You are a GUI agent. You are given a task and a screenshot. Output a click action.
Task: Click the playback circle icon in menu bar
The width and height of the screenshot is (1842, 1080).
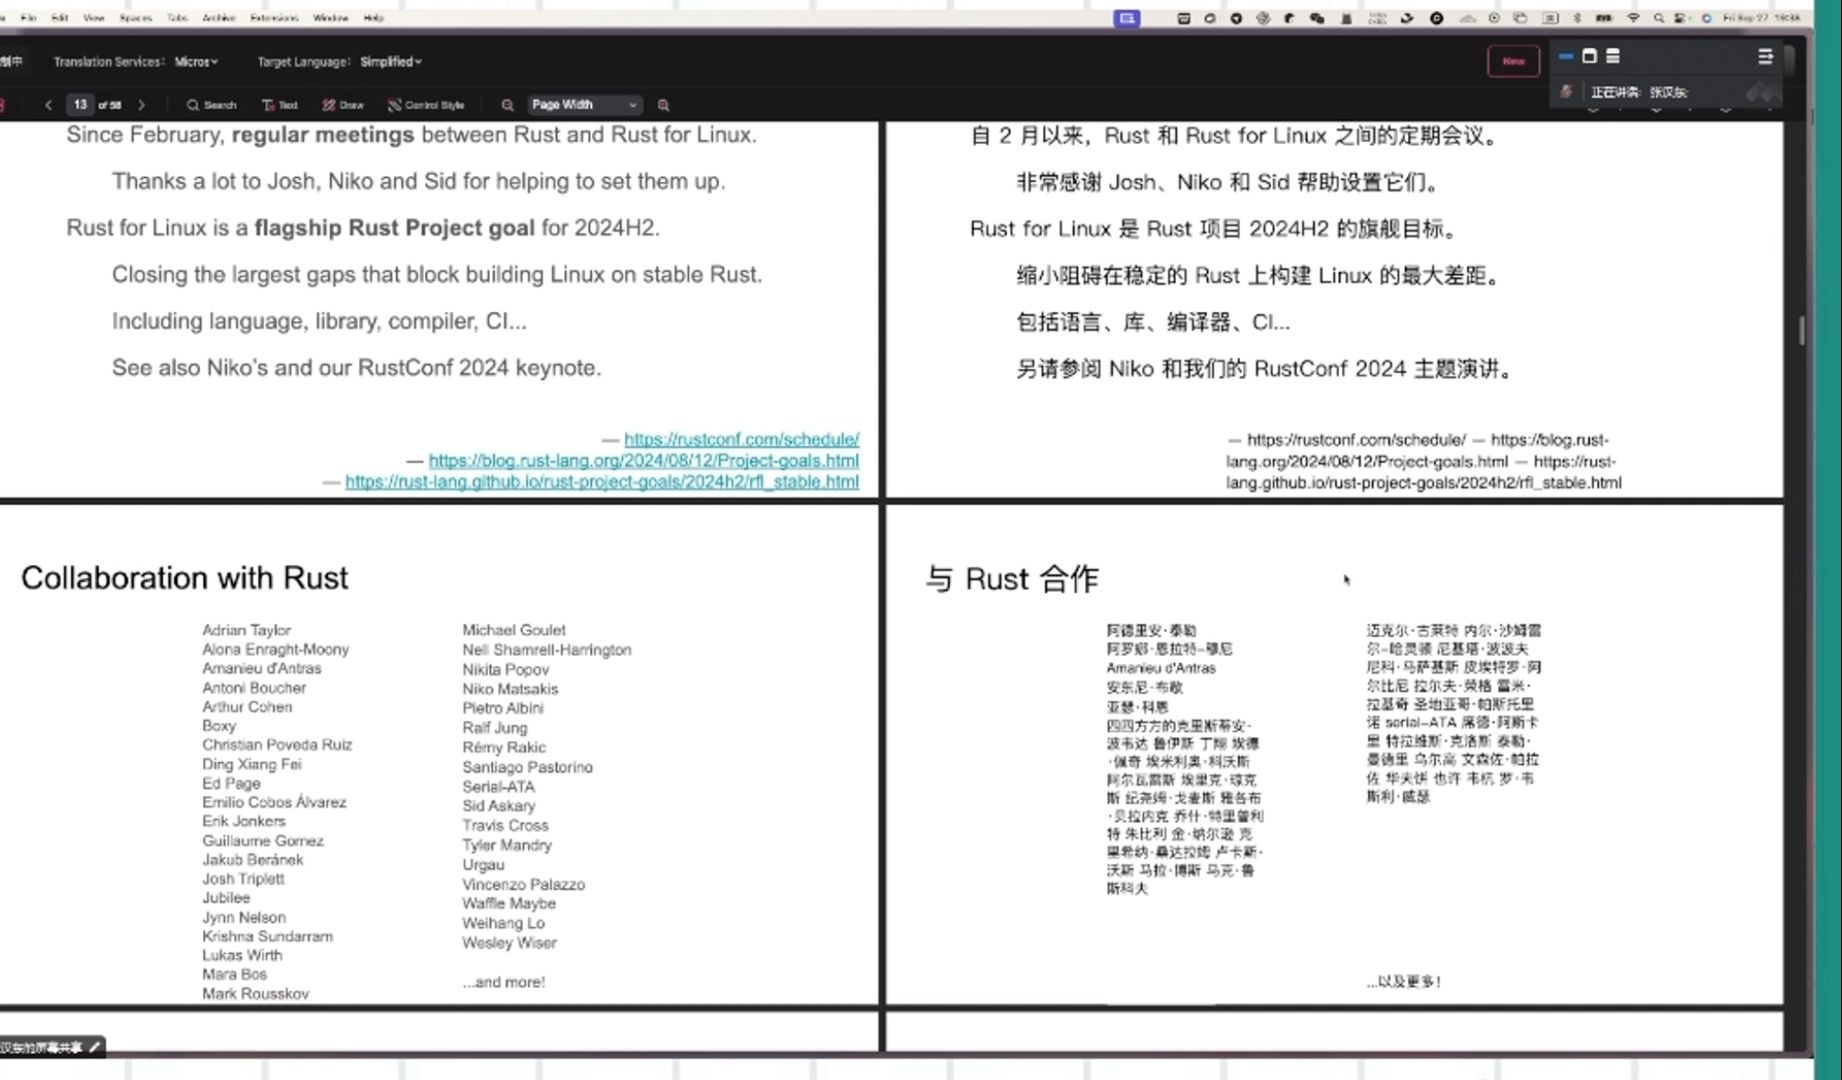coord(1494,18)
